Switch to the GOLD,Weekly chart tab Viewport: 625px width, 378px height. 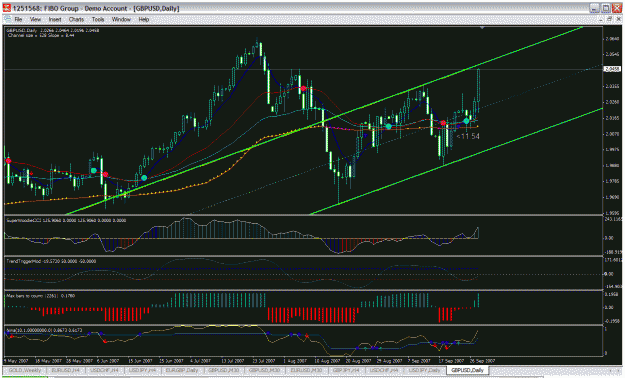coord(25,370)
